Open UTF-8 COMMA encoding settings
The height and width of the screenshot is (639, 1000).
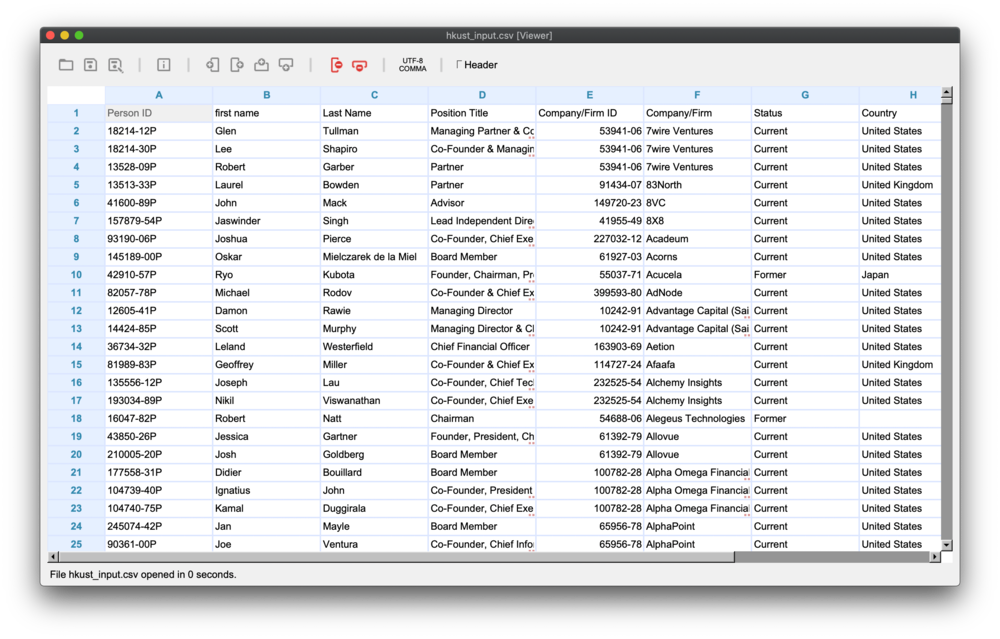tap(413, 65)
